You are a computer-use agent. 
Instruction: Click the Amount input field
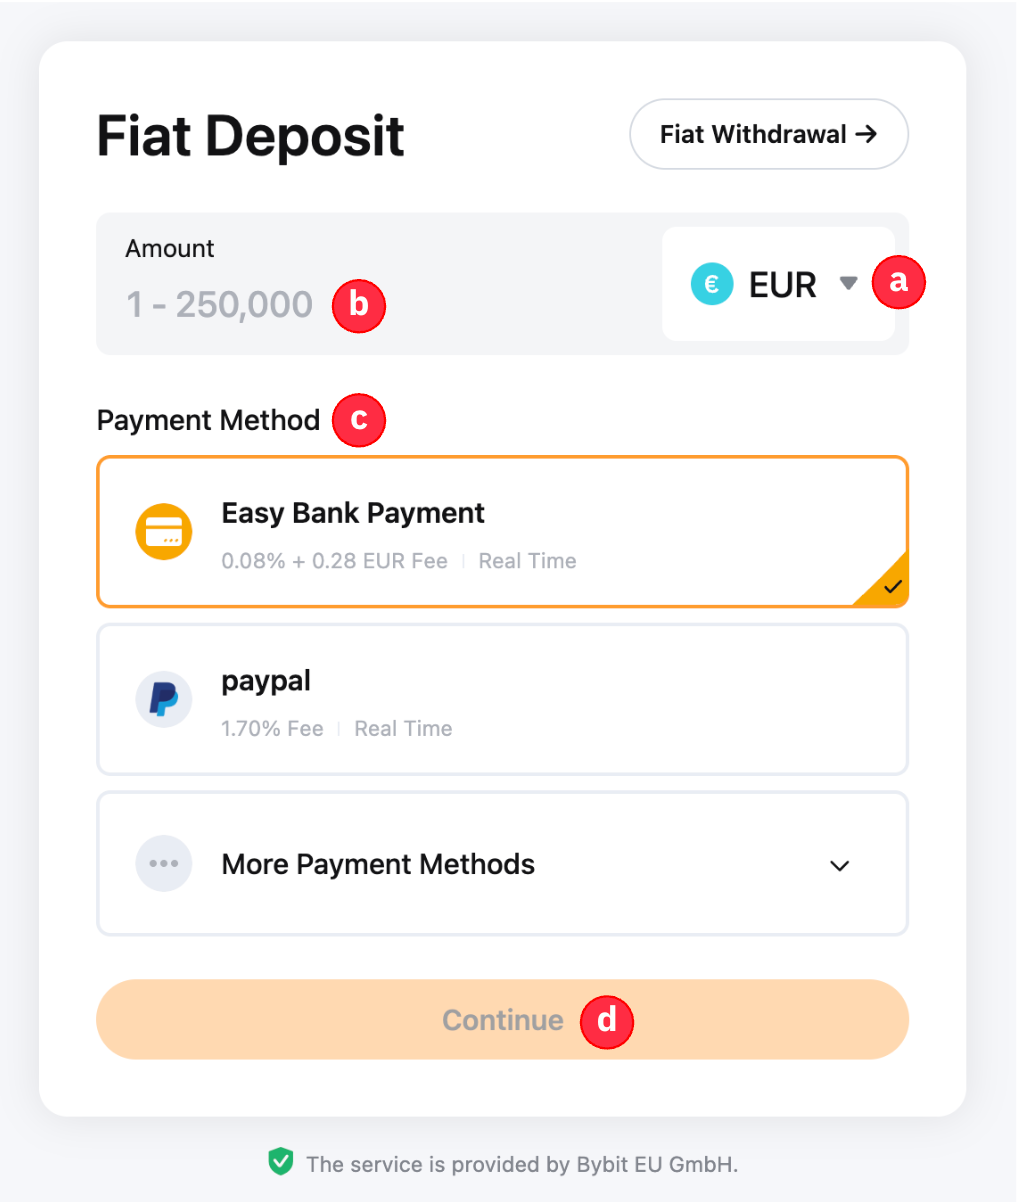[220, 304]
